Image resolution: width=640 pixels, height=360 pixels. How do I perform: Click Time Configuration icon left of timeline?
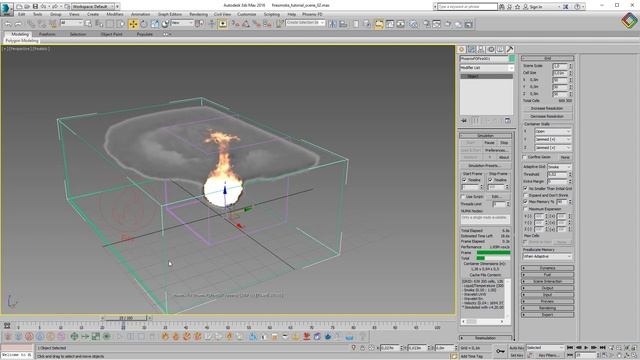pos(7,326)
